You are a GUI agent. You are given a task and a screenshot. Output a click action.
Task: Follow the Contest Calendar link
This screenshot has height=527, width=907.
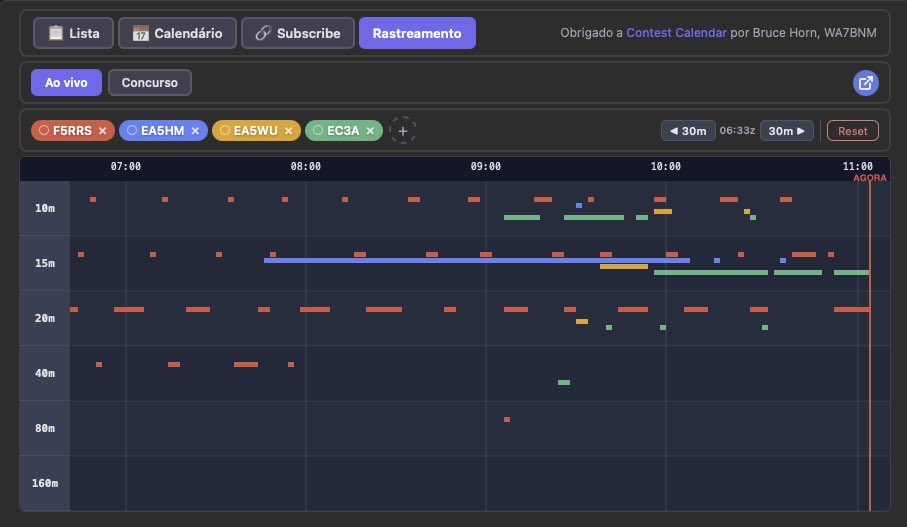coord(676,33)
